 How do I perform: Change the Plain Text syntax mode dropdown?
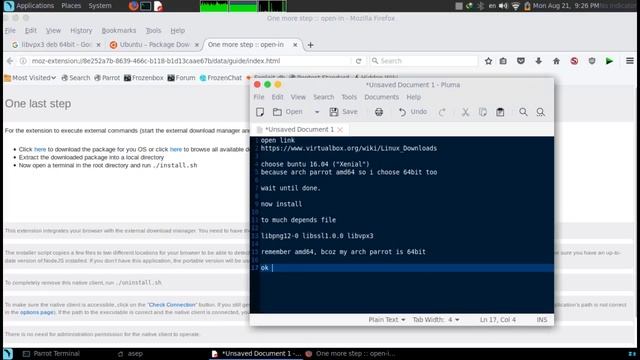tap(387, 320)
